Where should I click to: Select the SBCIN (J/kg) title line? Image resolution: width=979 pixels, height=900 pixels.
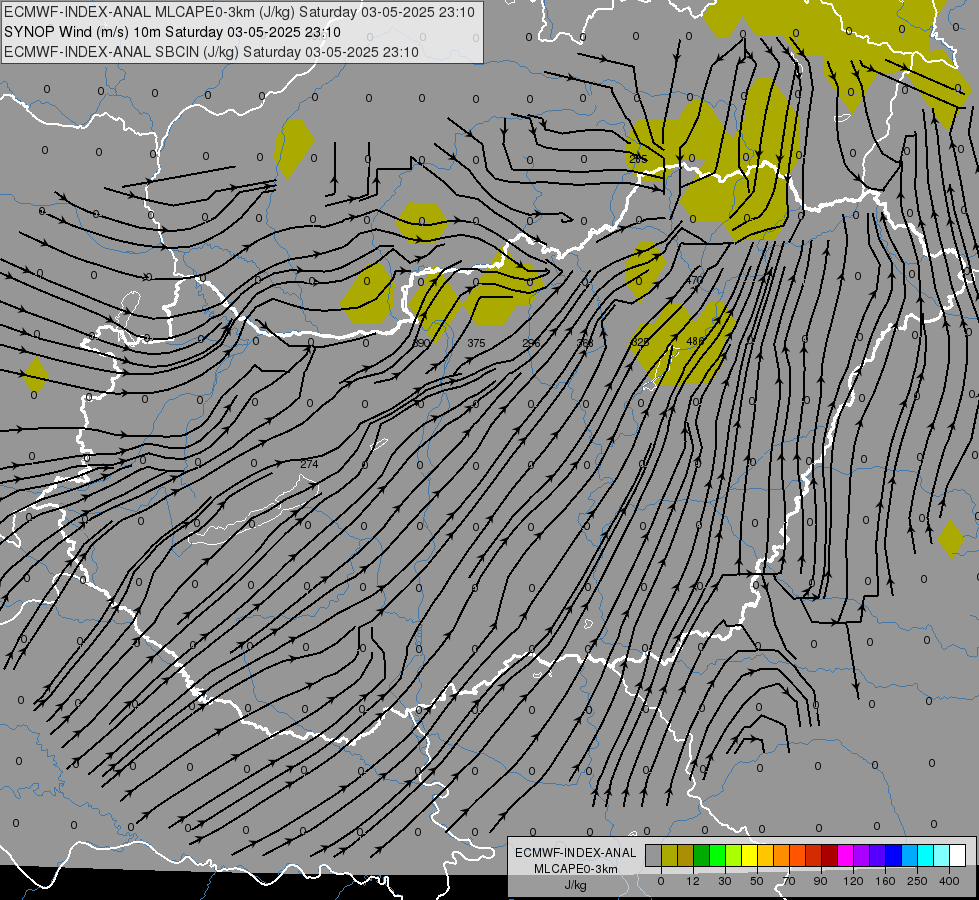(x=211, y=52)
